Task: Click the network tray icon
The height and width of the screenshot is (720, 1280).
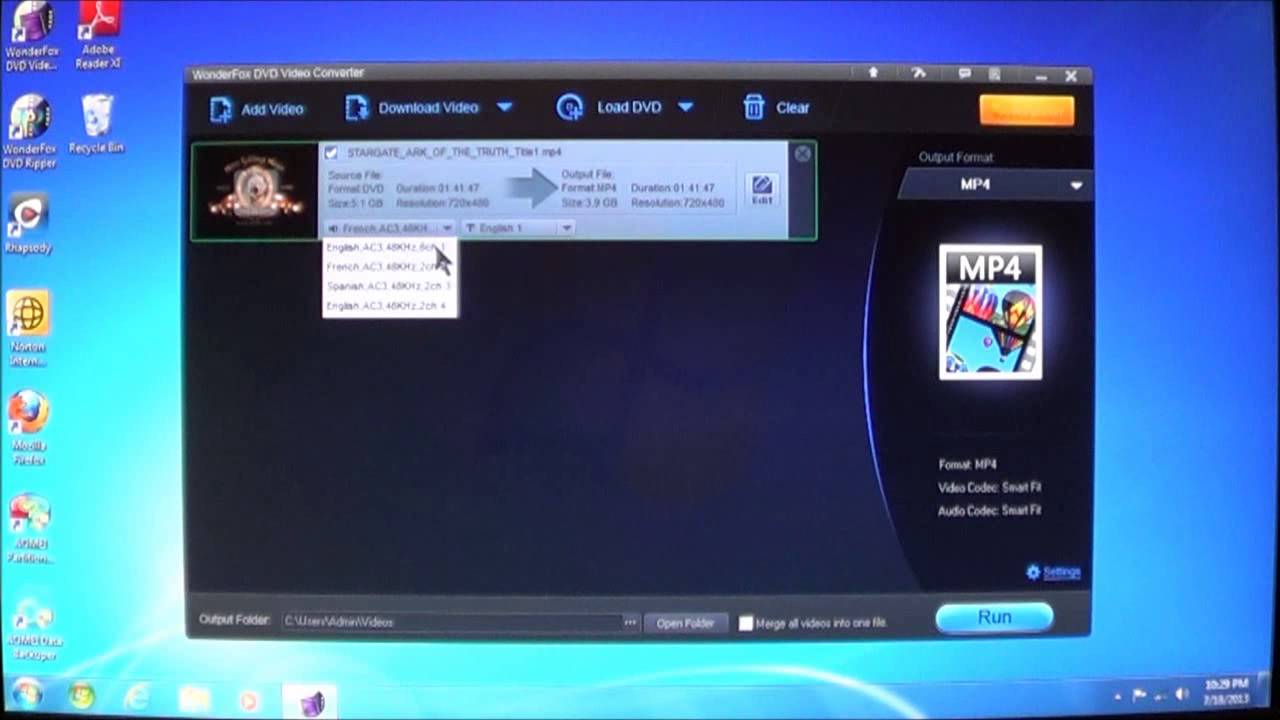Action: (x=1160, y=694)
